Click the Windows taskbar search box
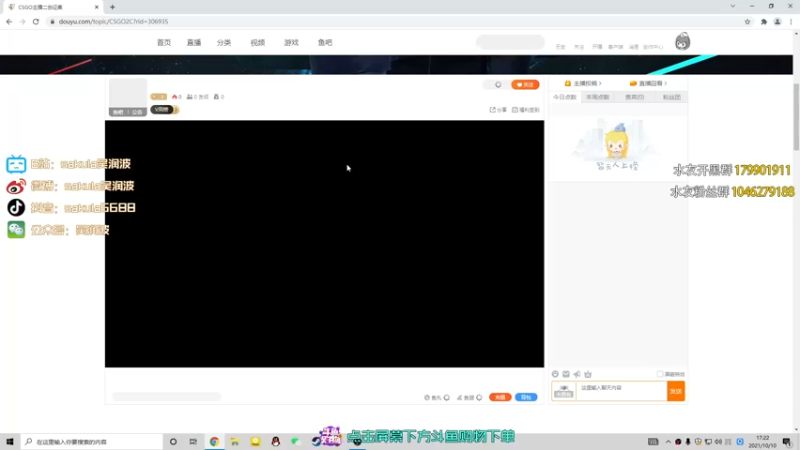The width and height of the screenshot is (800, 450). pyautogui.click(x=92, y=441)
